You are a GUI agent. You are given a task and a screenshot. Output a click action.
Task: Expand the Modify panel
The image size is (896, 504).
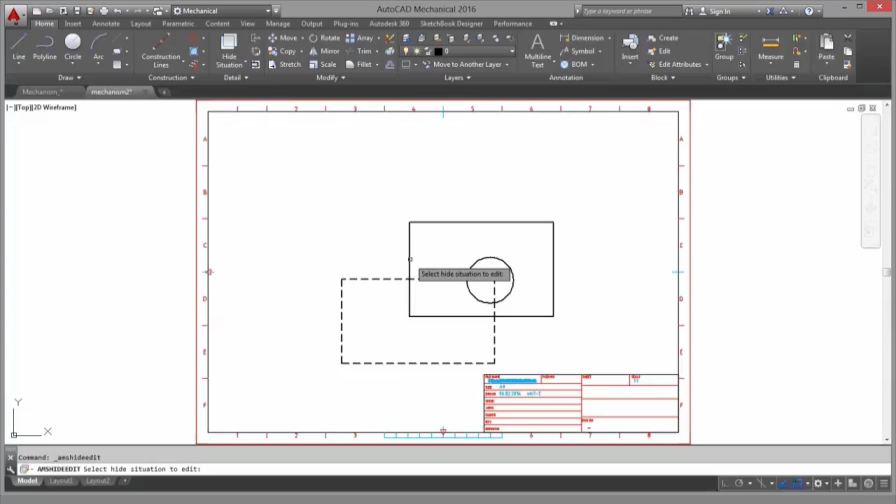coord(330,78)
